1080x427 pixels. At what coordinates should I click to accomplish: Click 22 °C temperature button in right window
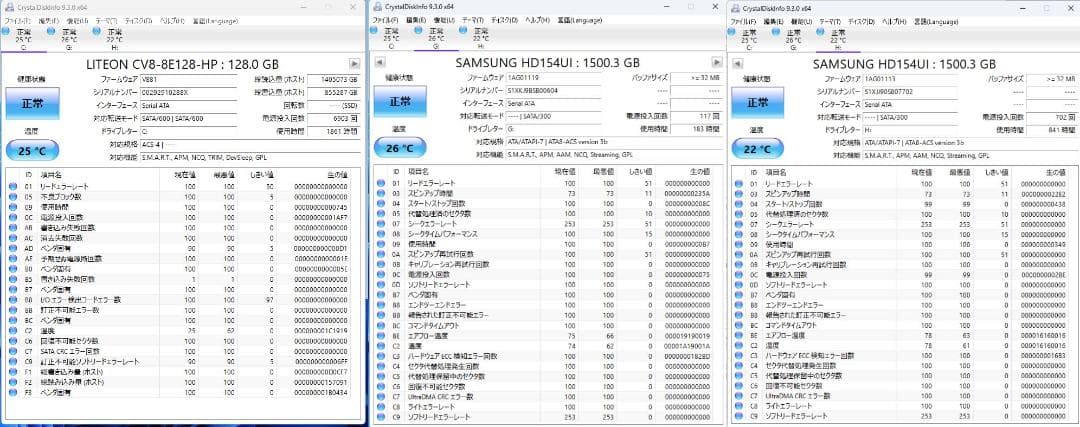(x=758, y=147)
